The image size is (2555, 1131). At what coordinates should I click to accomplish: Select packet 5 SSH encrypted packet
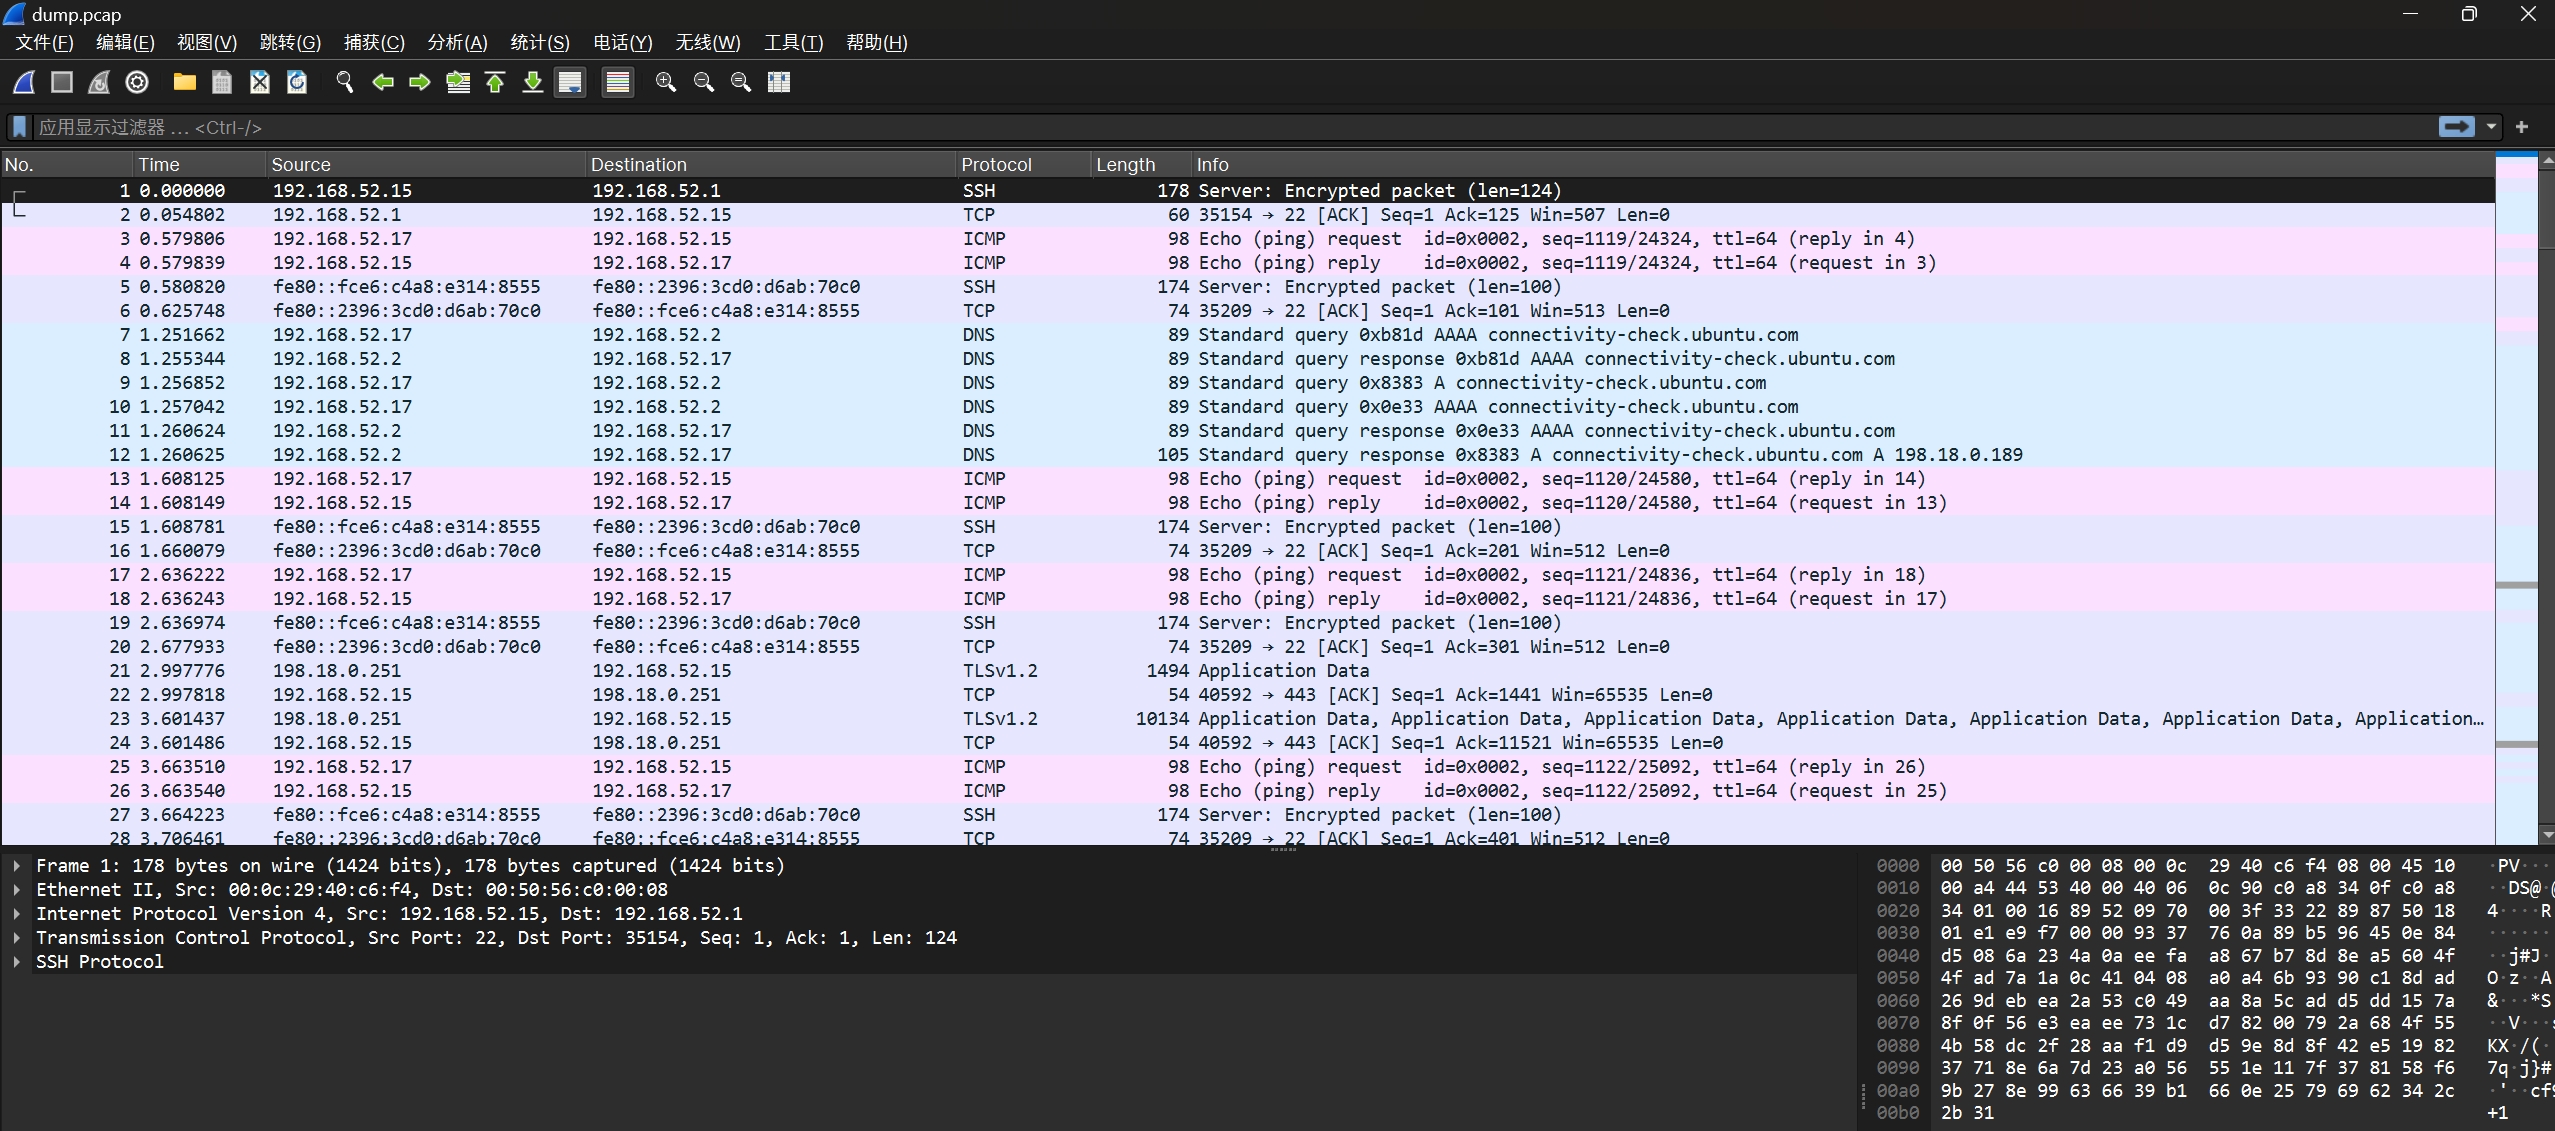[x=1248, y=287]
